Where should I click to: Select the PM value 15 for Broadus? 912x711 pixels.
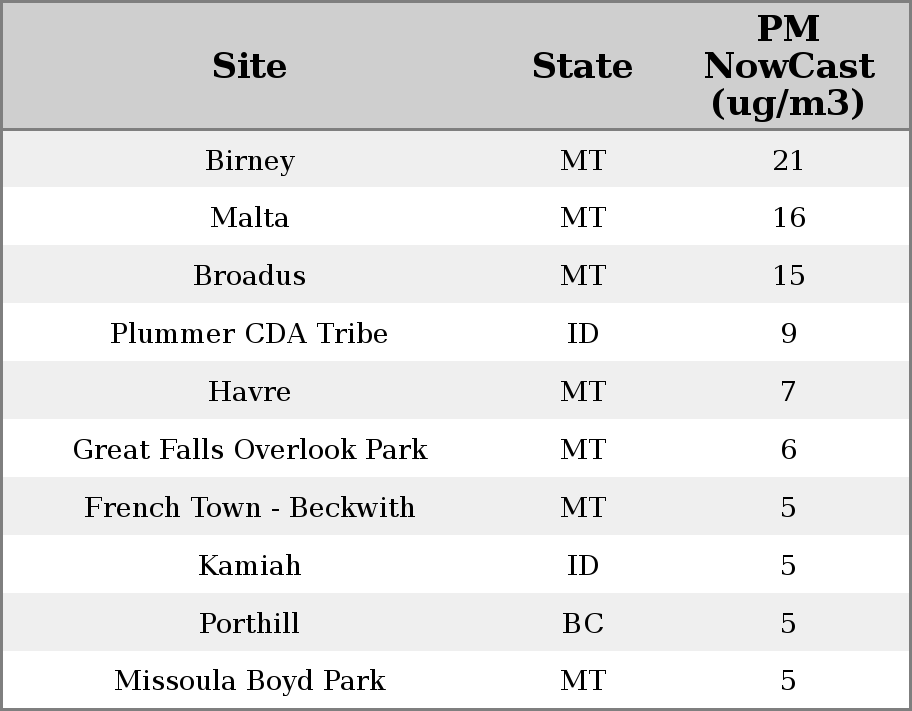788,276
